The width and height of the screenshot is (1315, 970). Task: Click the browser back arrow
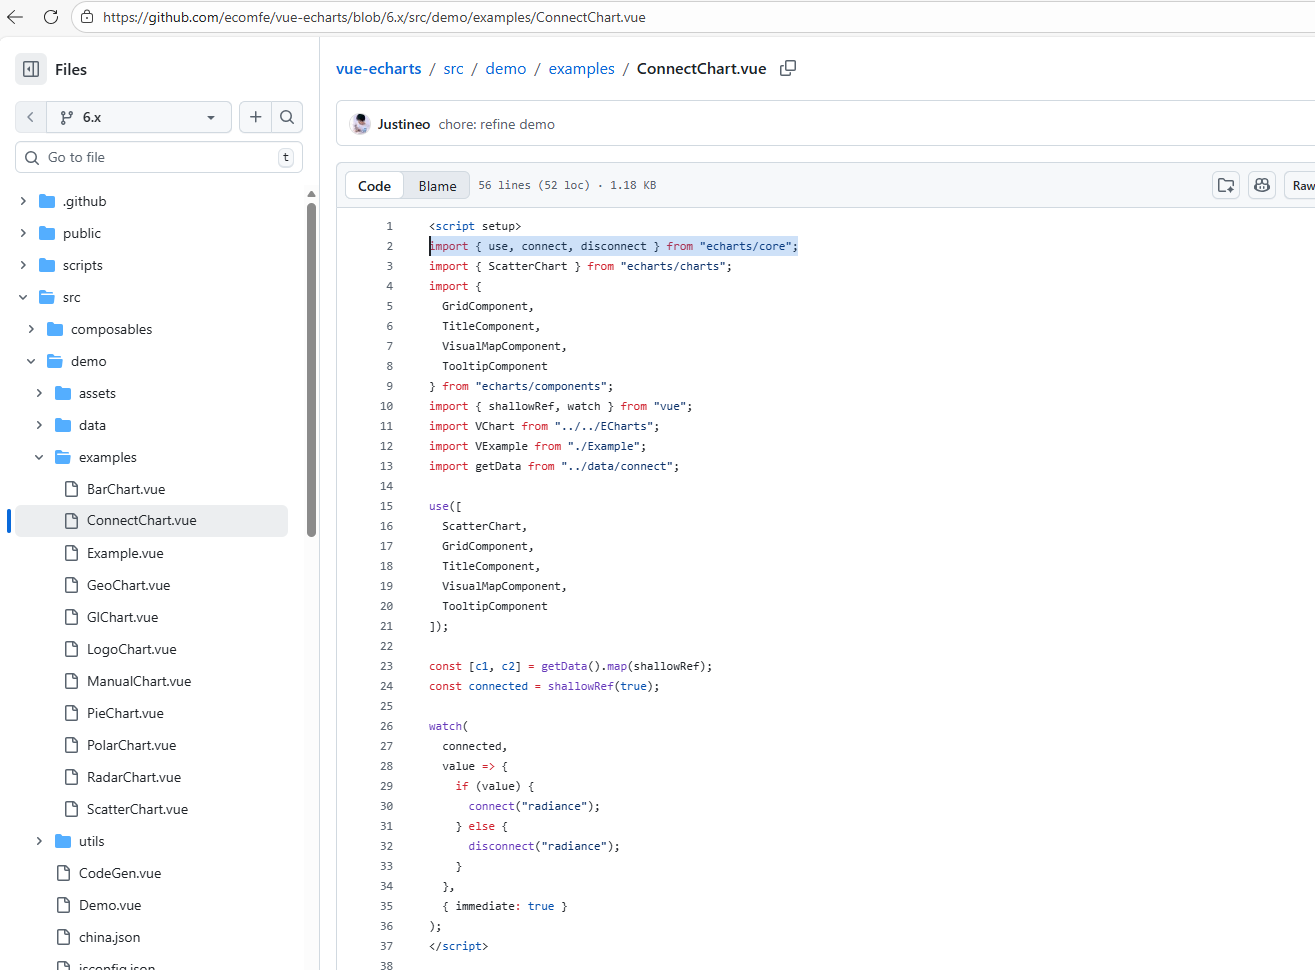[15, 17]
